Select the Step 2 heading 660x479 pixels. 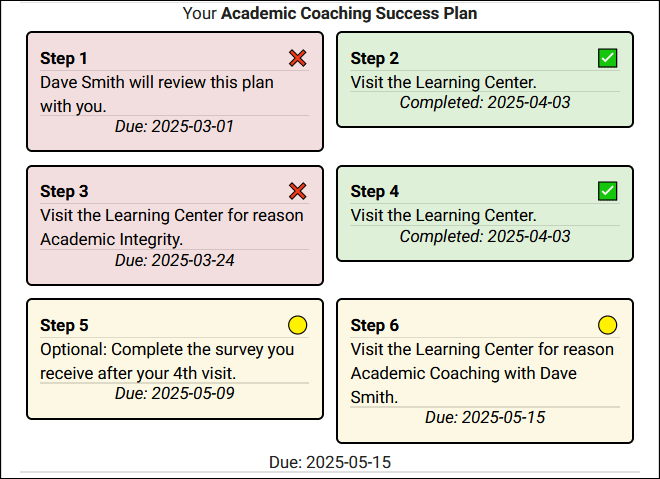click(x=375, y=59)
